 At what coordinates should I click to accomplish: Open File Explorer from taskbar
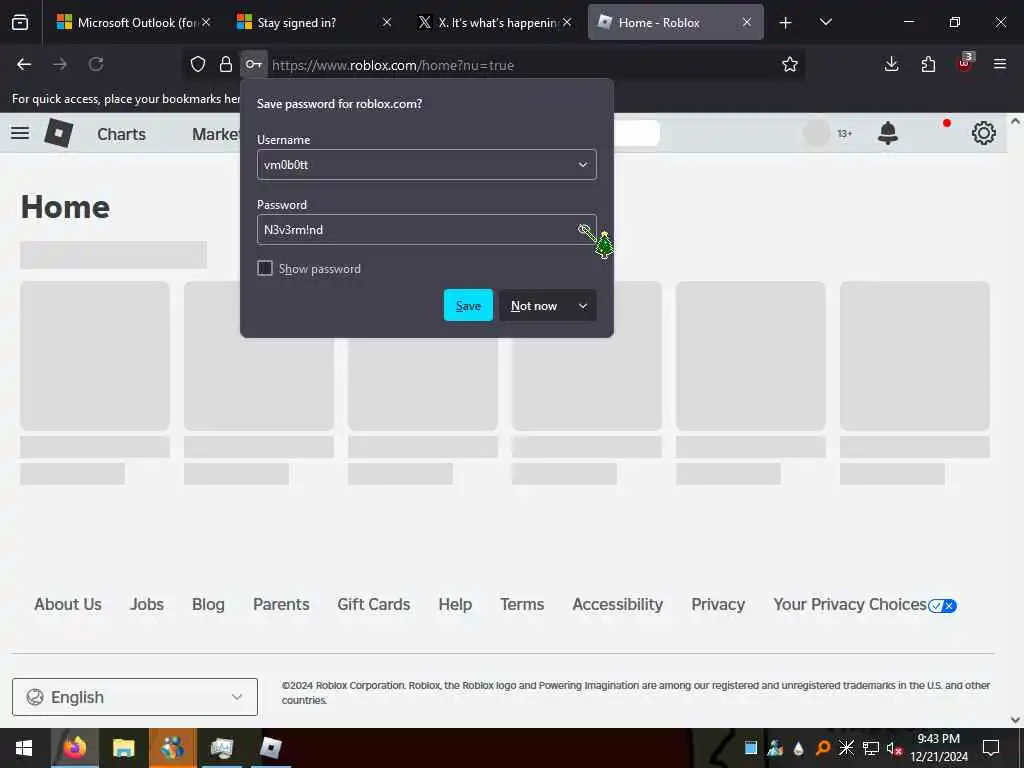(x=123, y=748)
